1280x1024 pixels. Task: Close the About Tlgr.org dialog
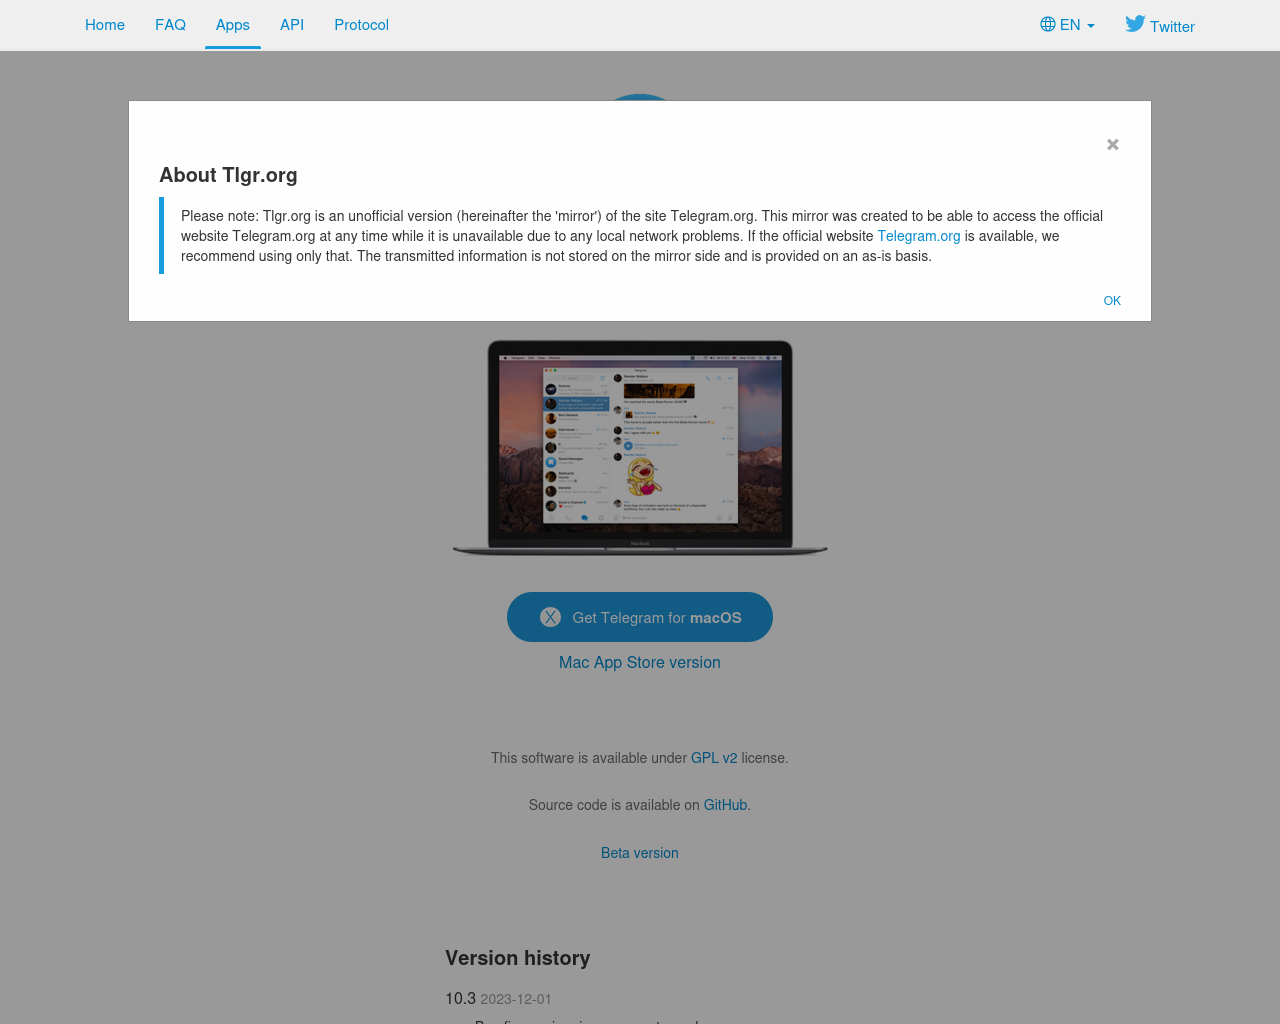1112,145
